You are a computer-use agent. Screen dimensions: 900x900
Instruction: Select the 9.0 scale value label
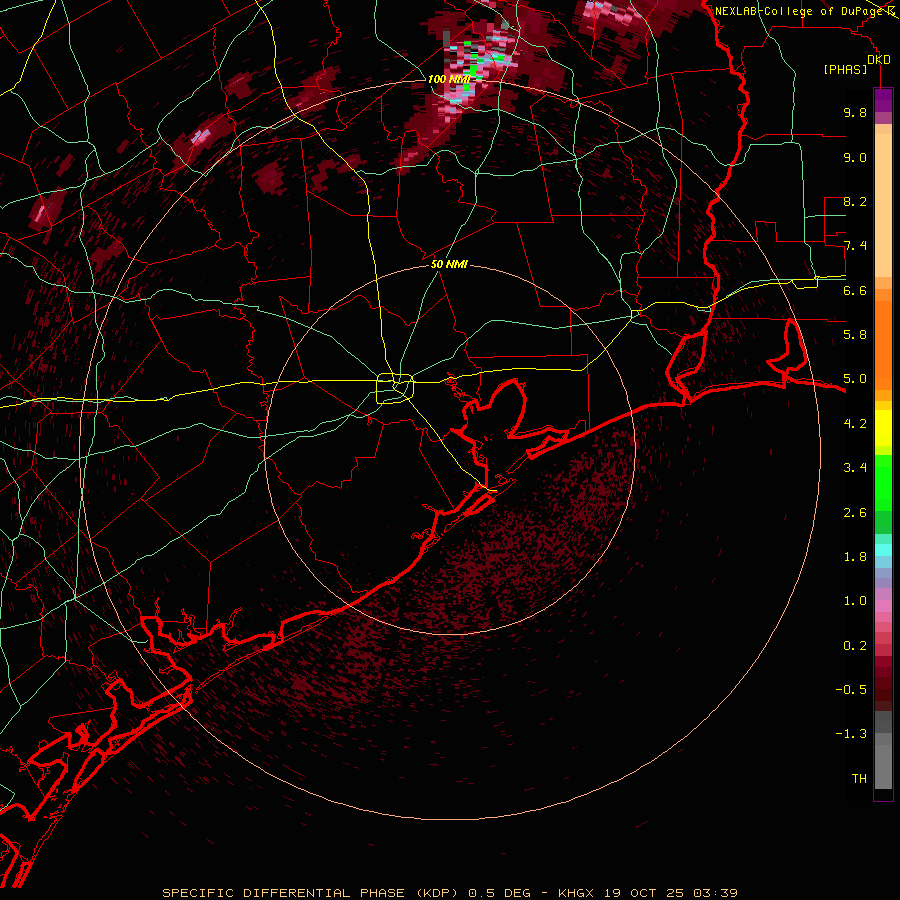pos(855,157)
